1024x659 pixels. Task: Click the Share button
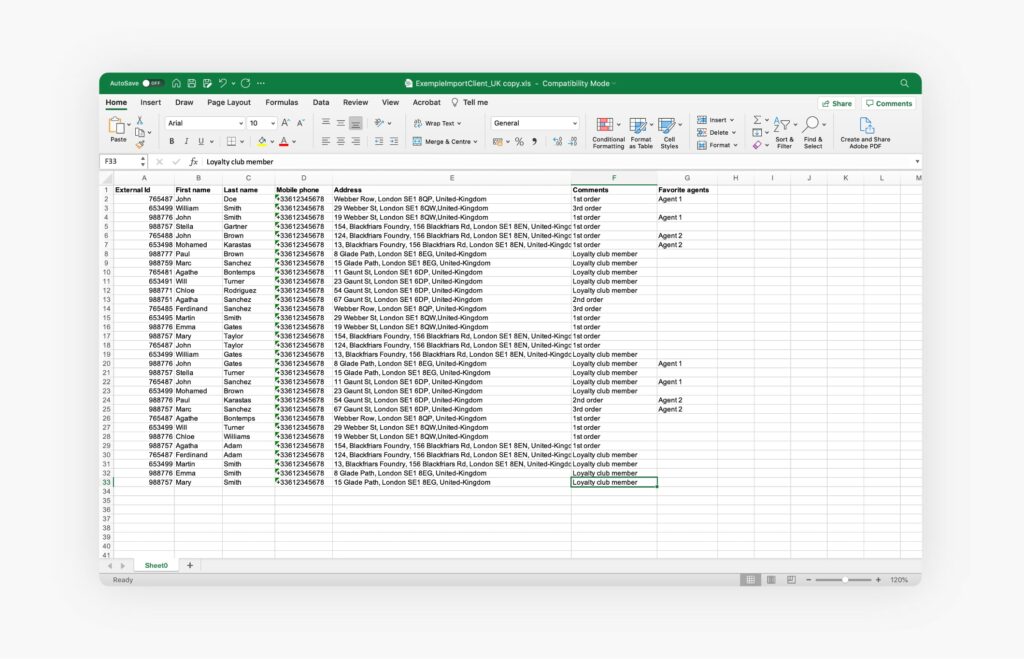coord(838,103)
